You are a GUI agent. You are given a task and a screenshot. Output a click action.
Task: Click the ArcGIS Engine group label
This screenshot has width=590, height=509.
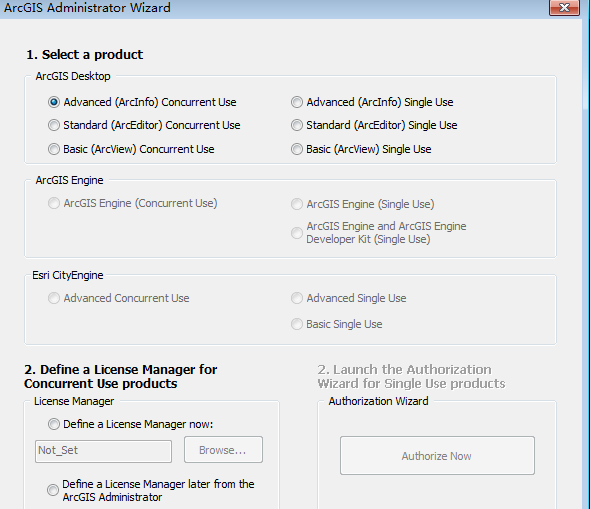point(69,180)
